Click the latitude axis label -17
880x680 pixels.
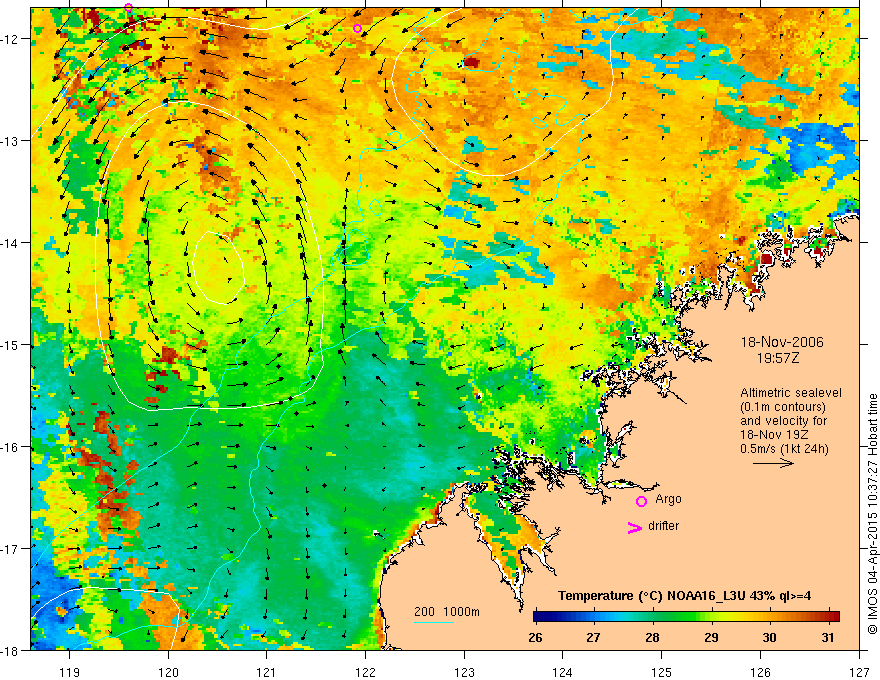coord(9,548)
